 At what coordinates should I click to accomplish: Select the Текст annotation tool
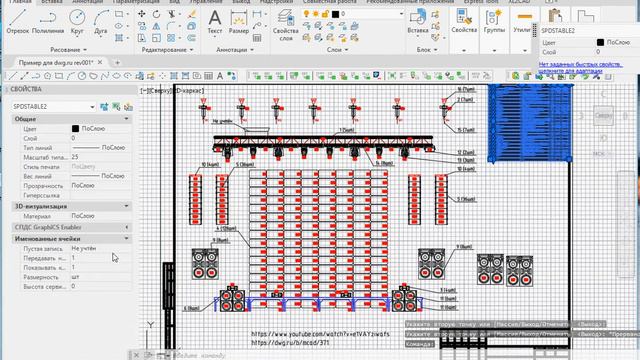[215, 22]
